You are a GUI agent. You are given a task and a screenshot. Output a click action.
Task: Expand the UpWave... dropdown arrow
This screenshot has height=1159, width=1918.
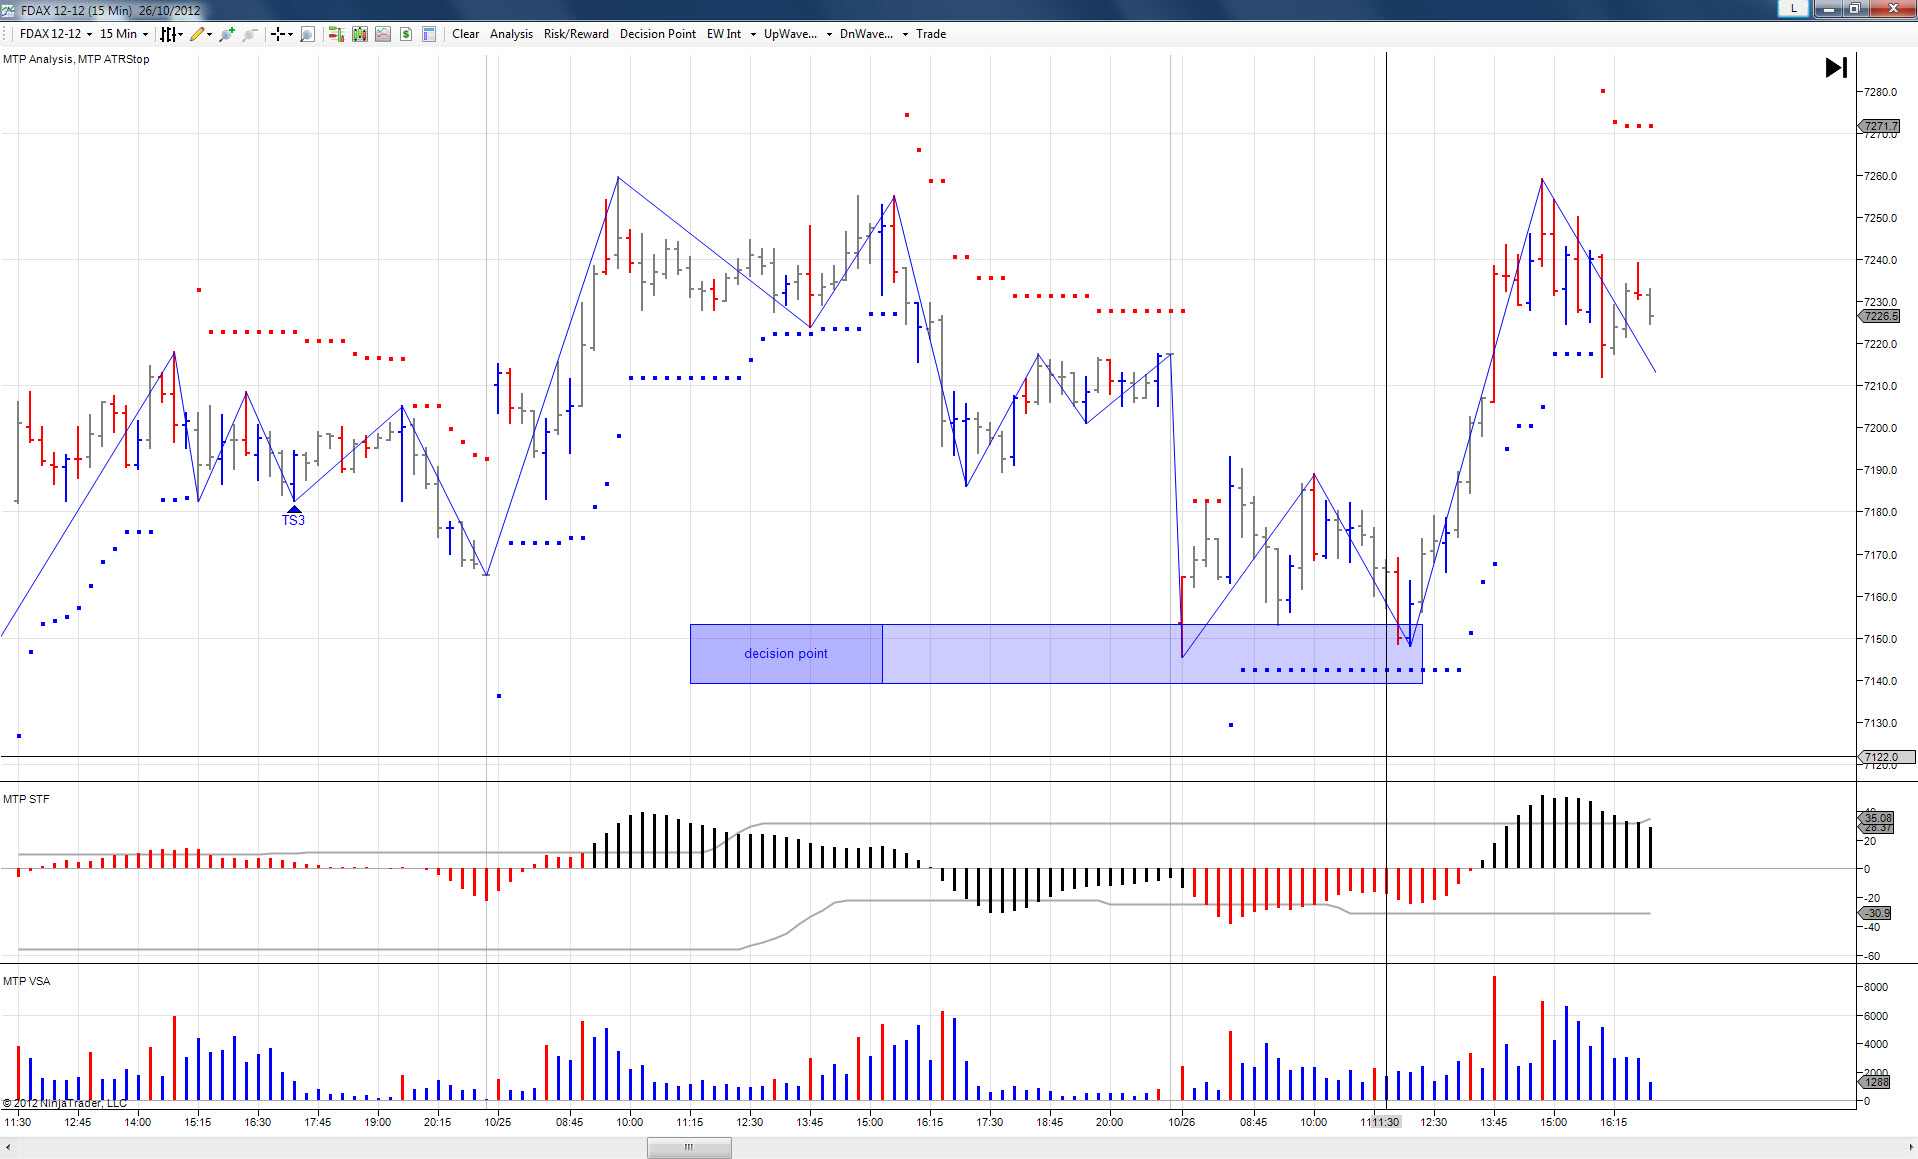point(829,34)
